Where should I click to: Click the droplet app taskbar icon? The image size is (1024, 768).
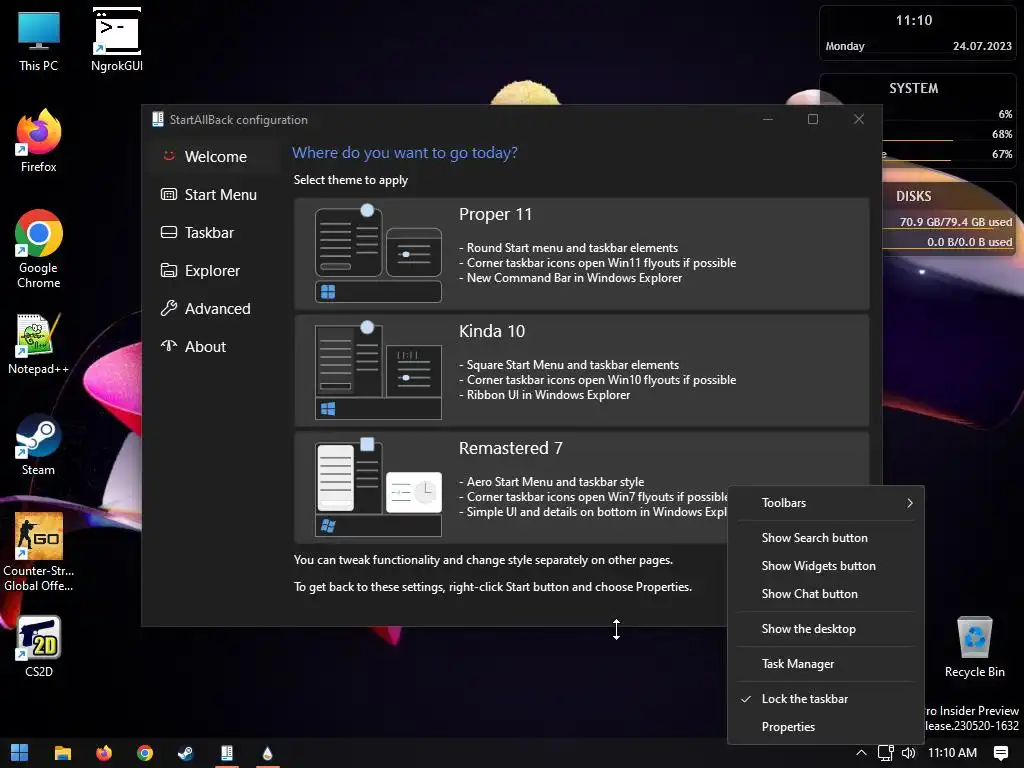(x=267, y=753)
